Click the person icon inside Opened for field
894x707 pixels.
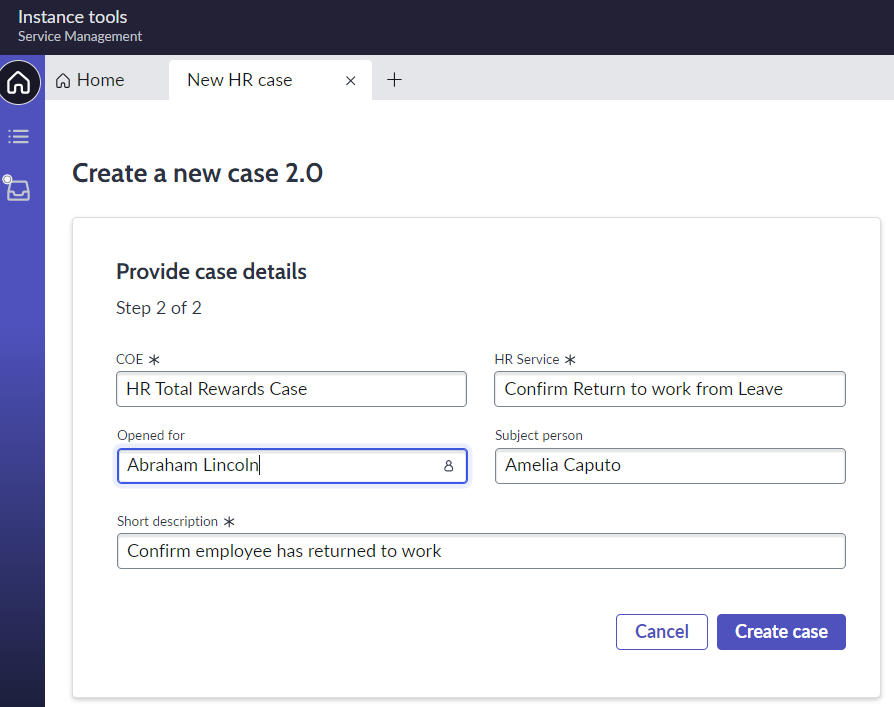click(449, 466)
